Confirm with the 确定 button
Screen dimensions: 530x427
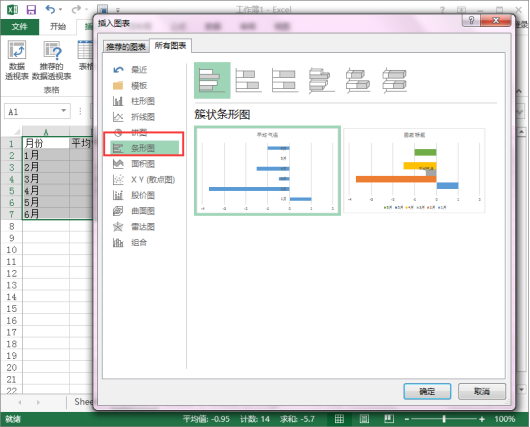pyautogui.click(x=427, y=392)
